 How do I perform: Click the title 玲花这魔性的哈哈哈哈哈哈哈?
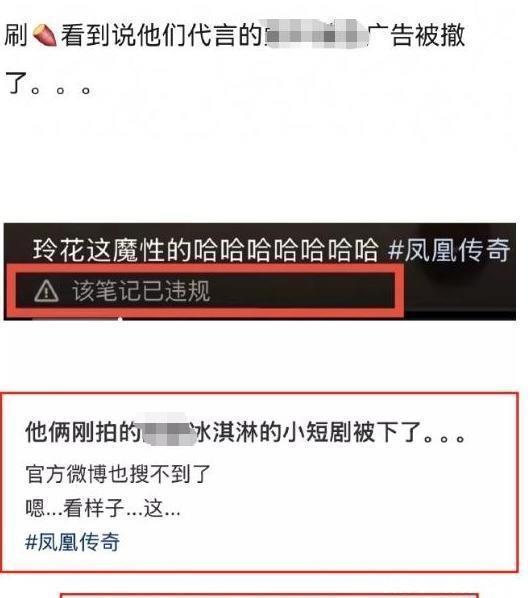pyautogui.click(x=206, y=250)
